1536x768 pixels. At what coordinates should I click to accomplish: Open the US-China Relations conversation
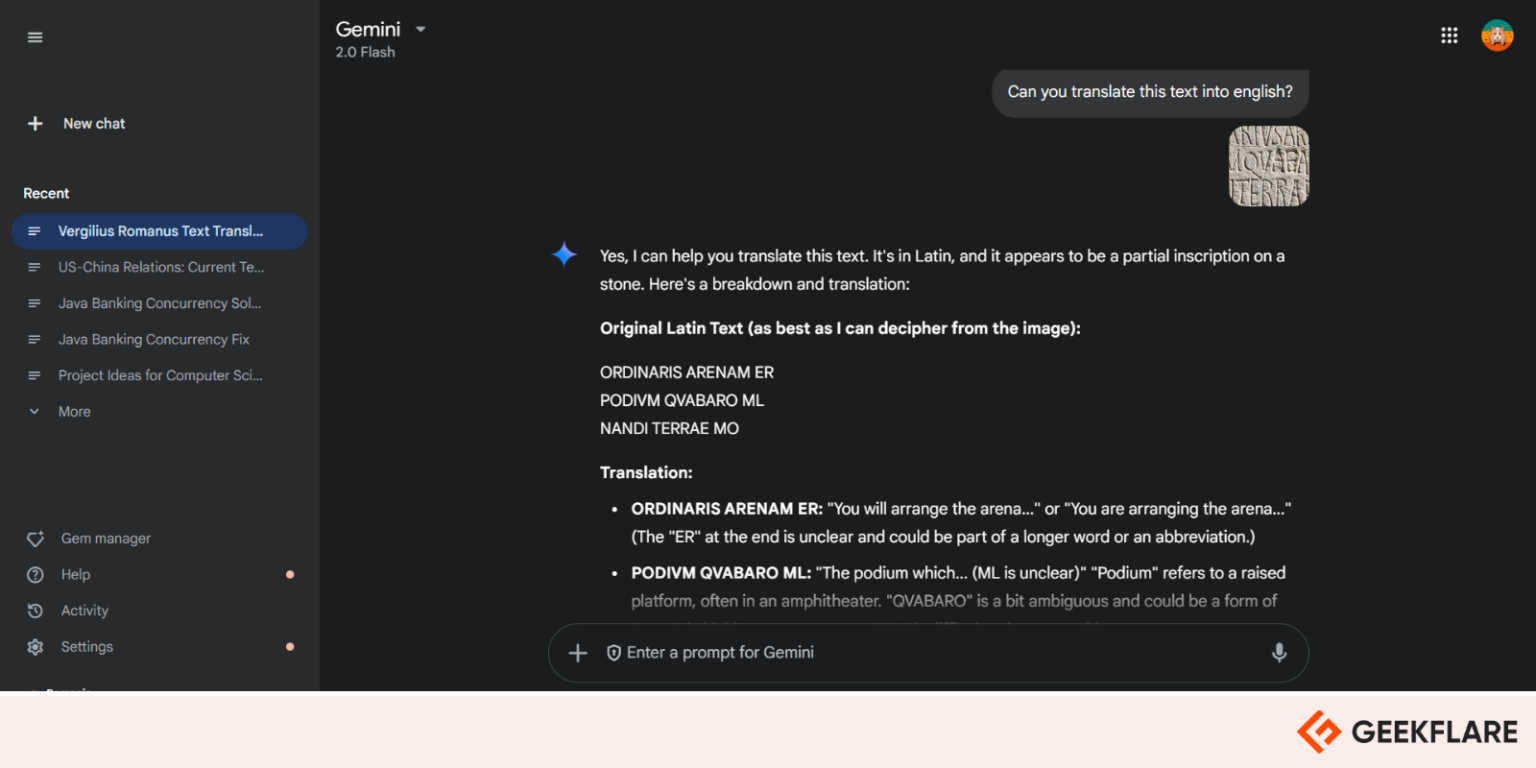pos(161,267)
